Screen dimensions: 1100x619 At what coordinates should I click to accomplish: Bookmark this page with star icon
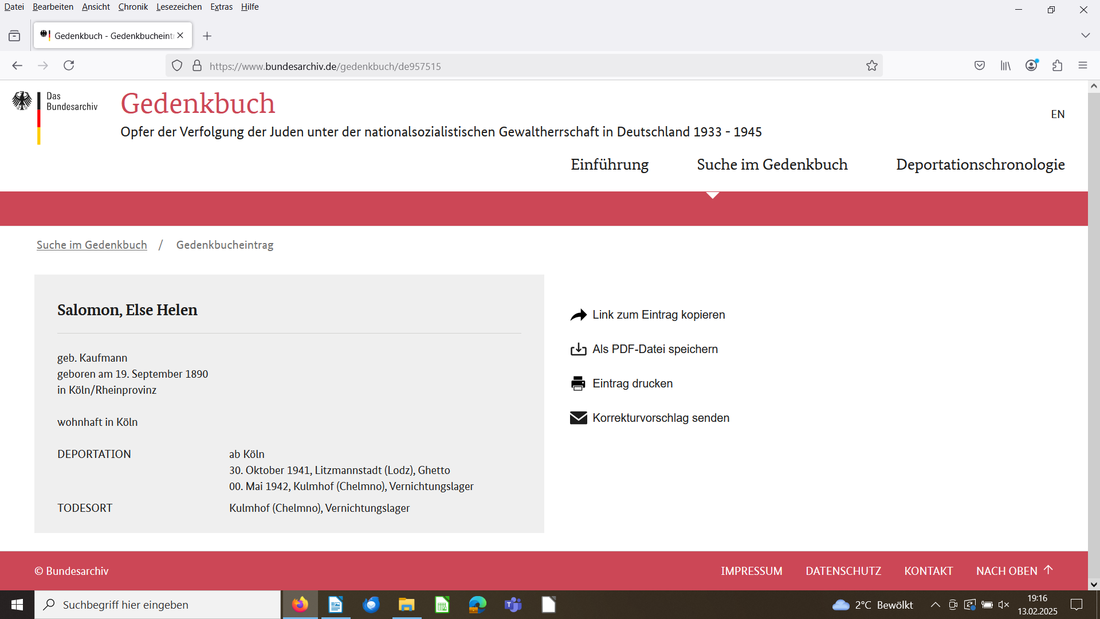(871, 65)
